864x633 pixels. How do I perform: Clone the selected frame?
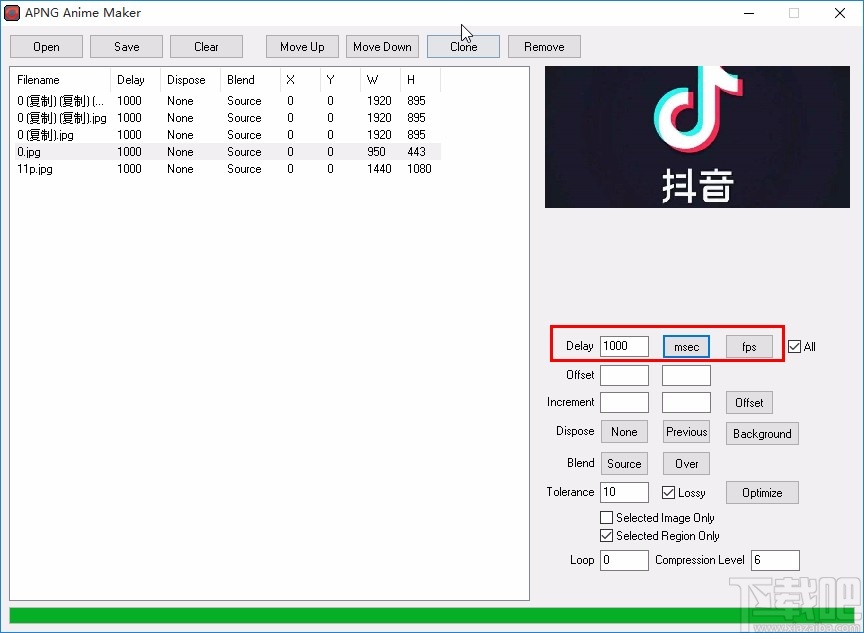pyautogui.click(x=463, y=46)
